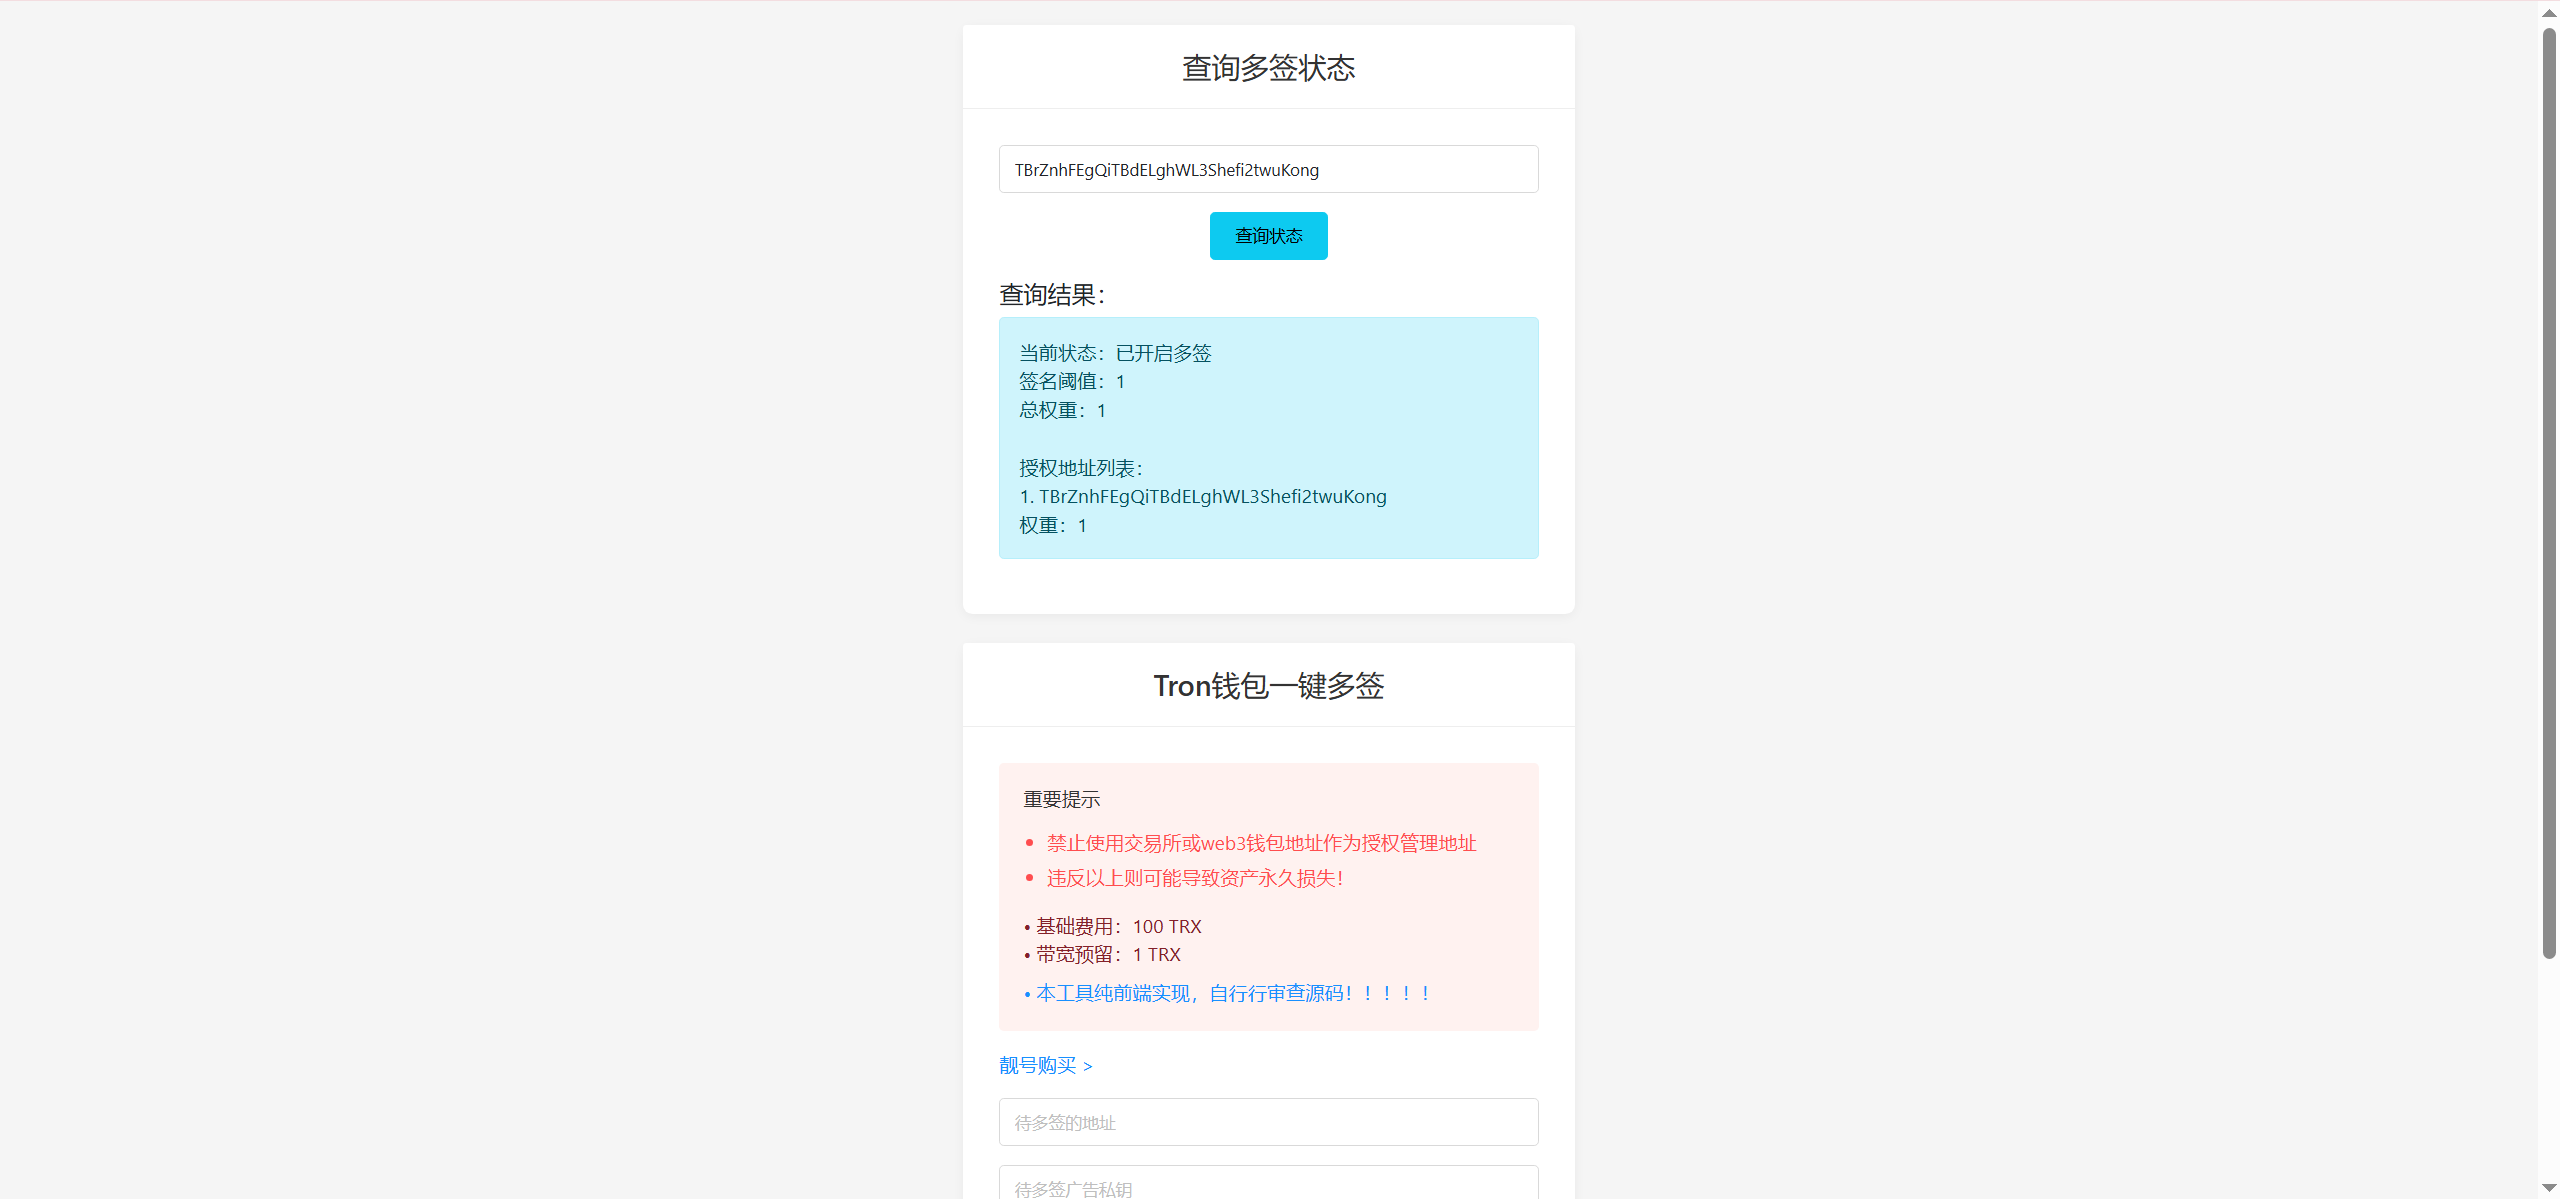Click the scrollbar down arrow
2560x1199 pixels.
click(2549, 1187)
